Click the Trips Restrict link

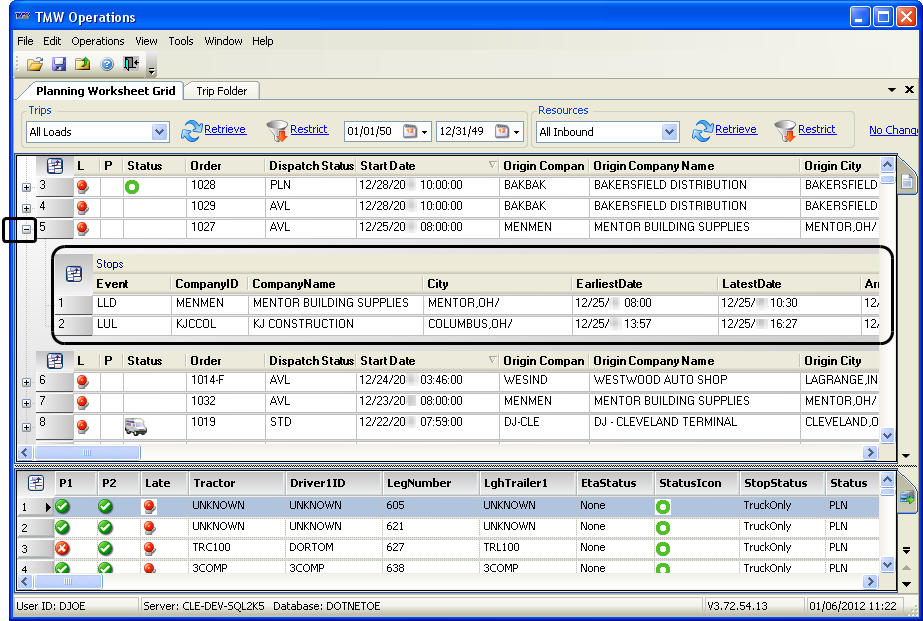(309, 129)
